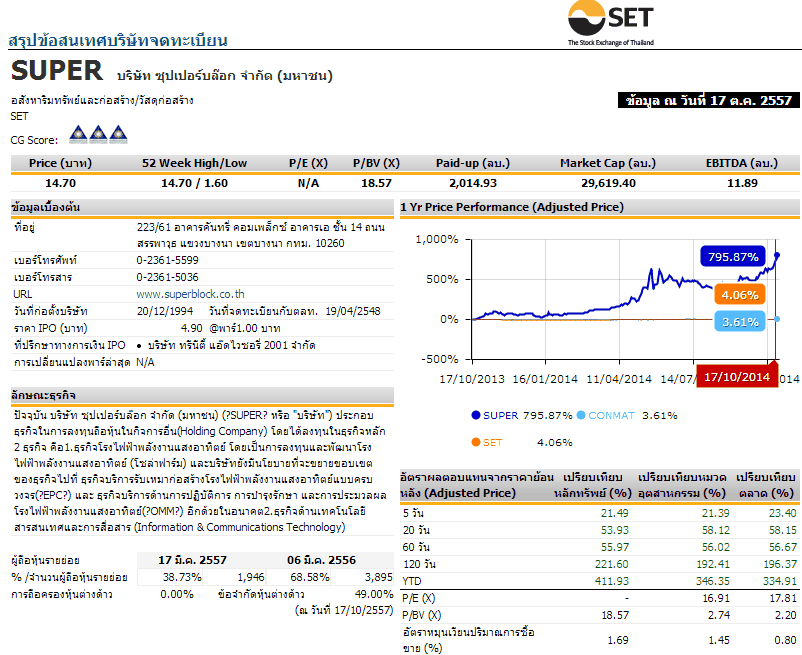This screenshot has height=655, width=802.
Task: Click the turnover ratio value 1.69
Action: 618,640
